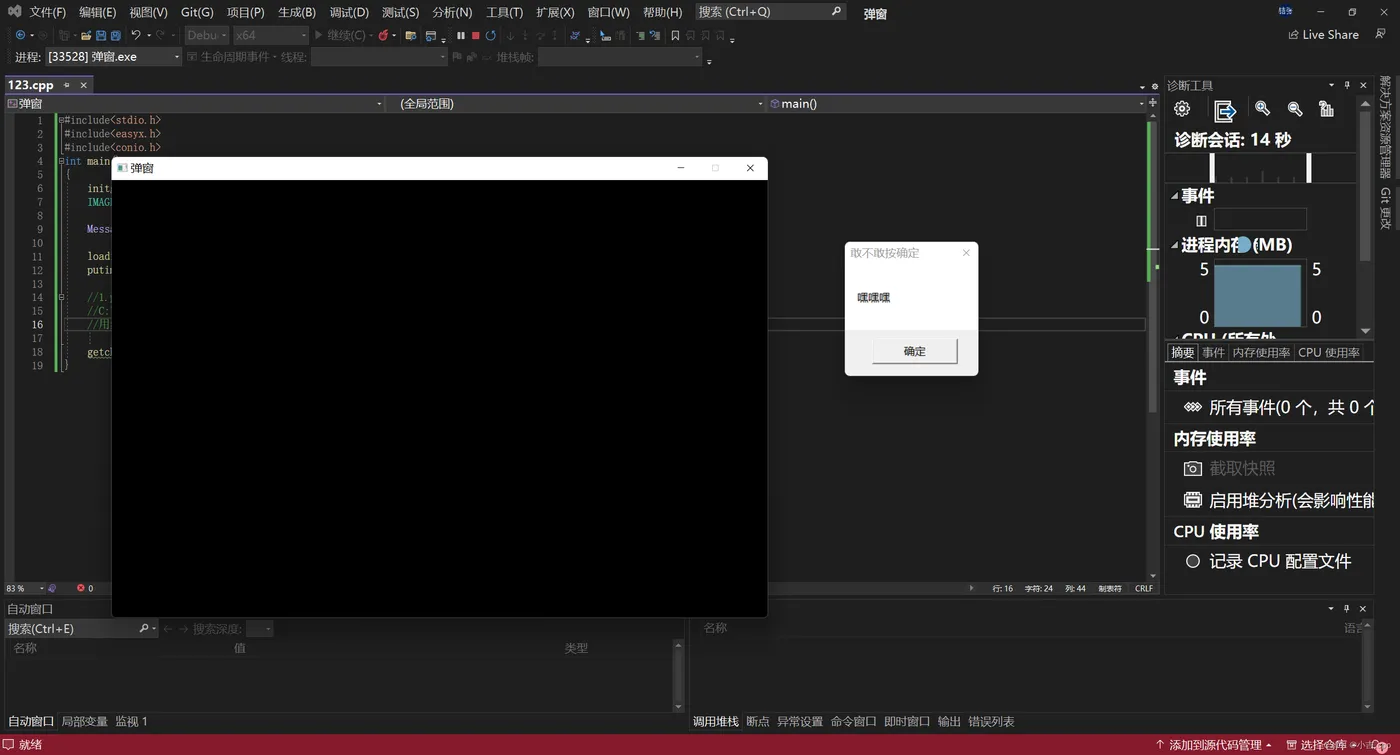
Task: Click Zoom In magnifier in diagnostic tools
Action: [1263, 109]
